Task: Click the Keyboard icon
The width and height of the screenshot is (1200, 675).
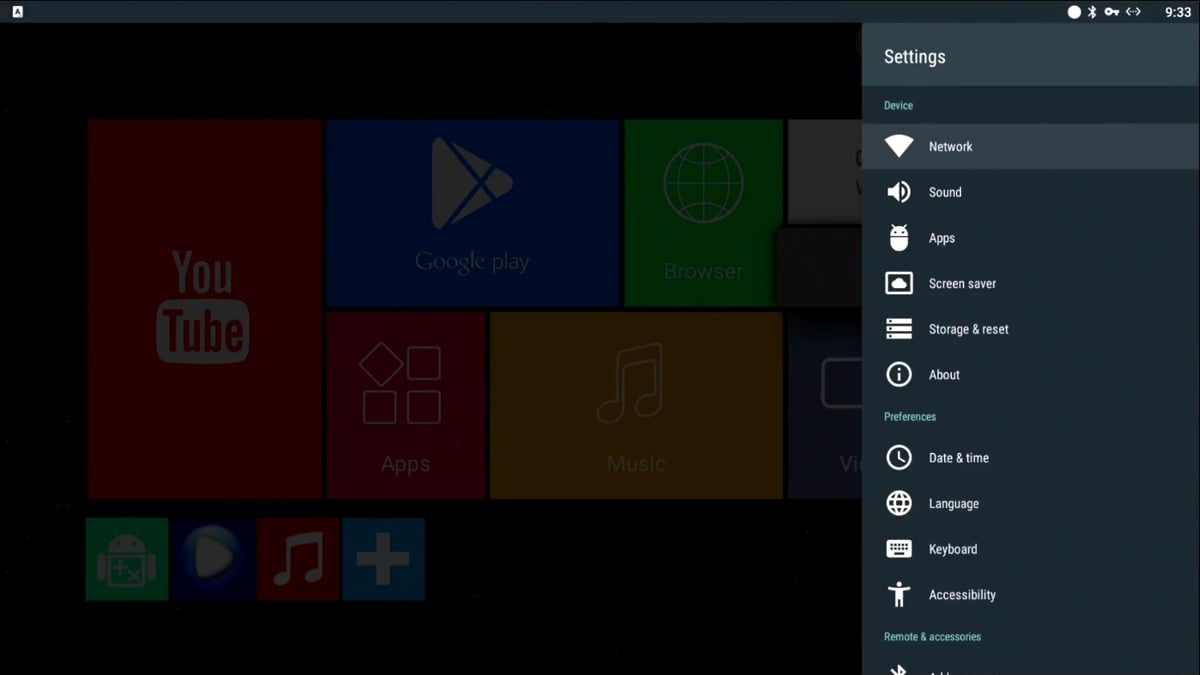Action: [x=899, y=549]
